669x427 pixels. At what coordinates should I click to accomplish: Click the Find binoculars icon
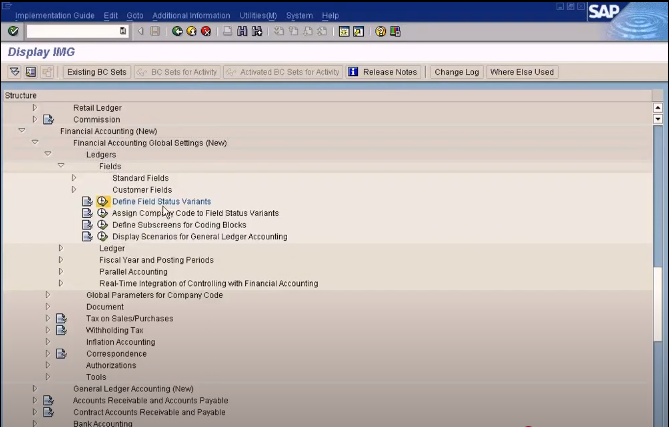click(242, 31)
